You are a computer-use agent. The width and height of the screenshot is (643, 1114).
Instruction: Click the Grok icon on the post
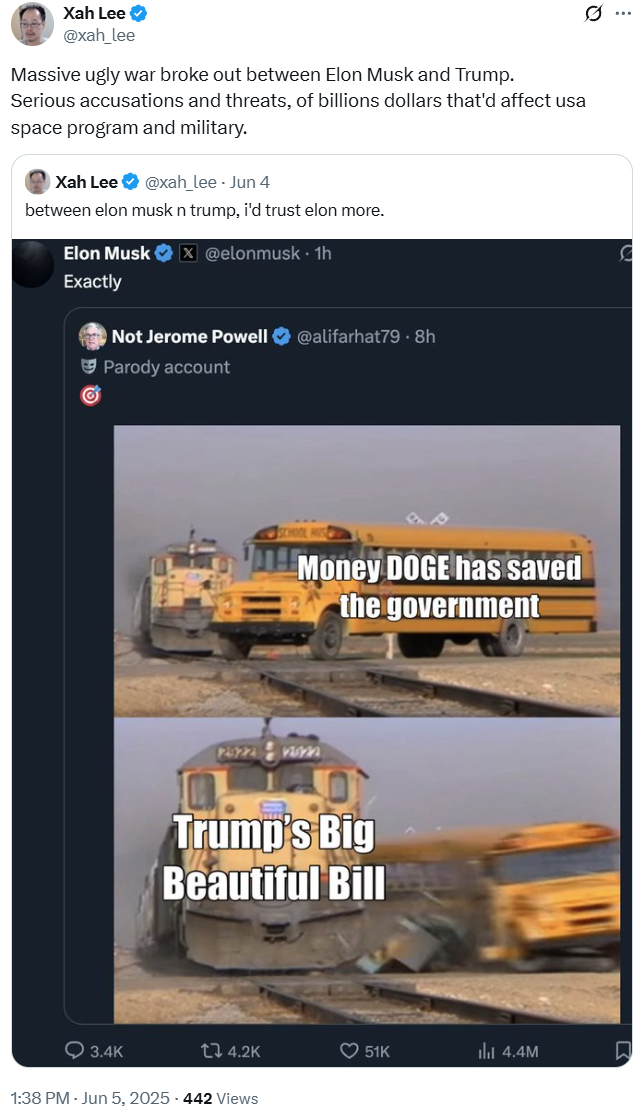pyautogui.click(x=593, y=14)
